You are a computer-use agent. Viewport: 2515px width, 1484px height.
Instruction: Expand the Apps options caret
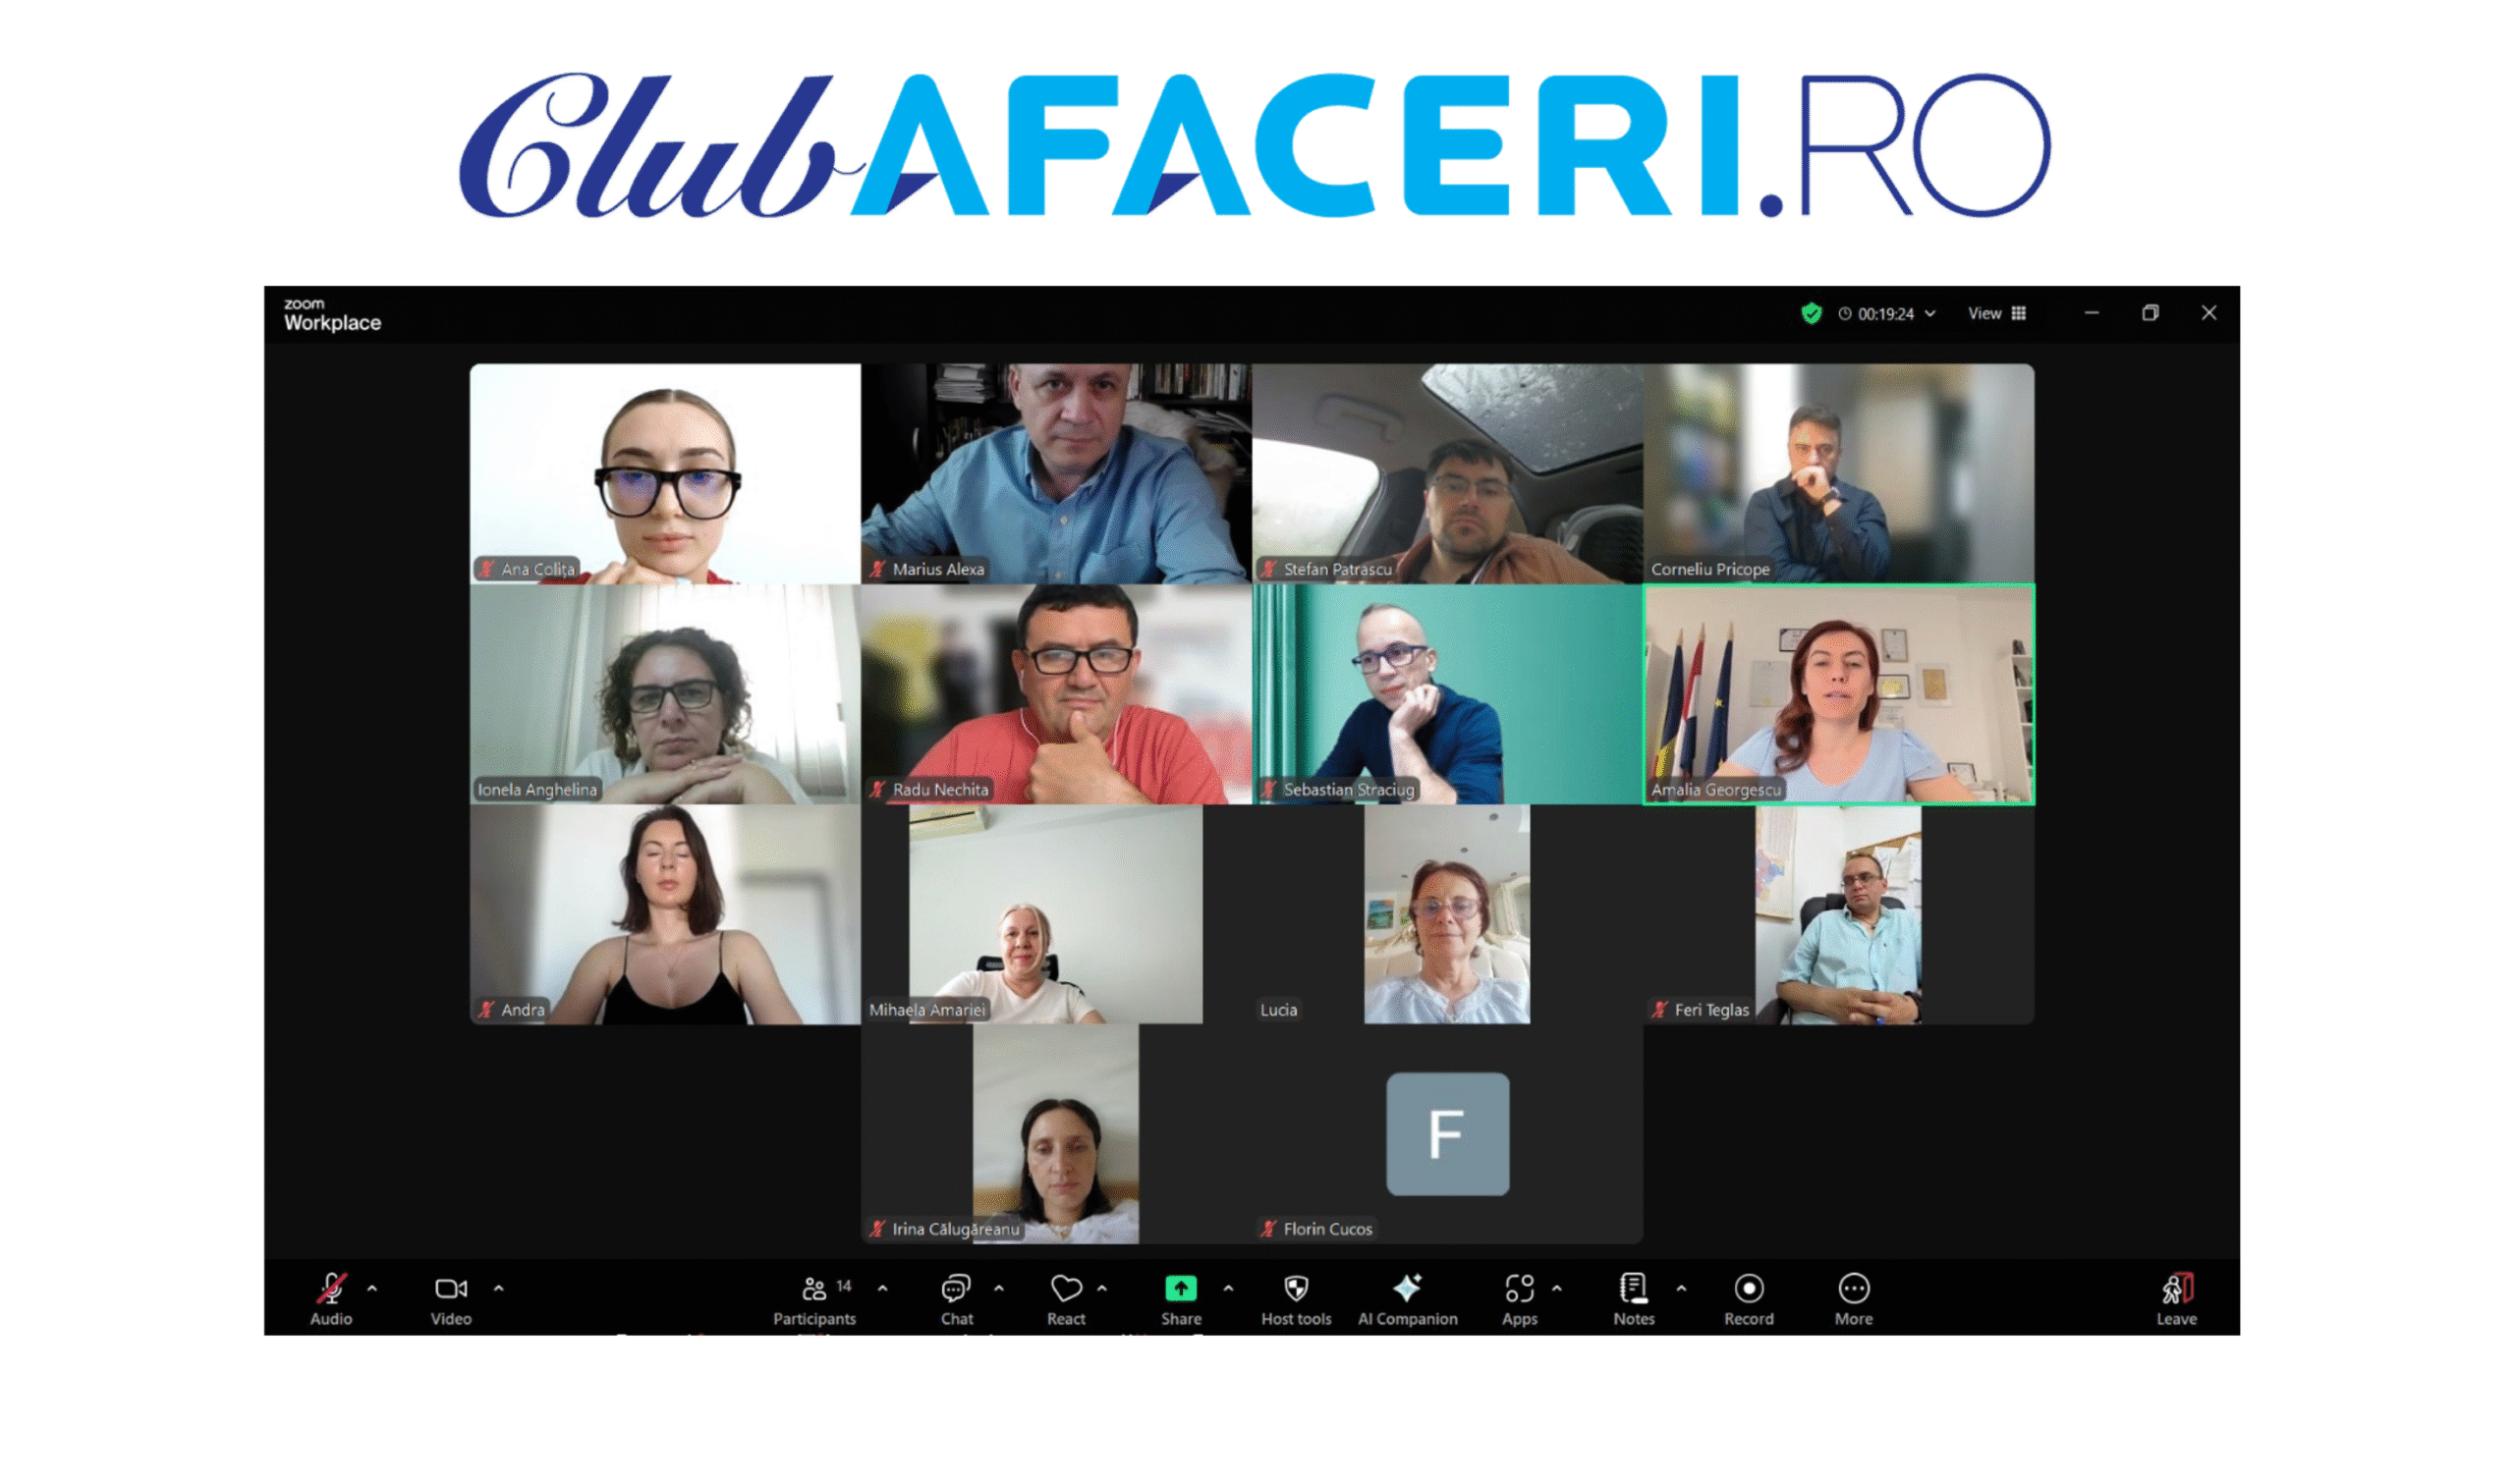pos(1557,1289)
